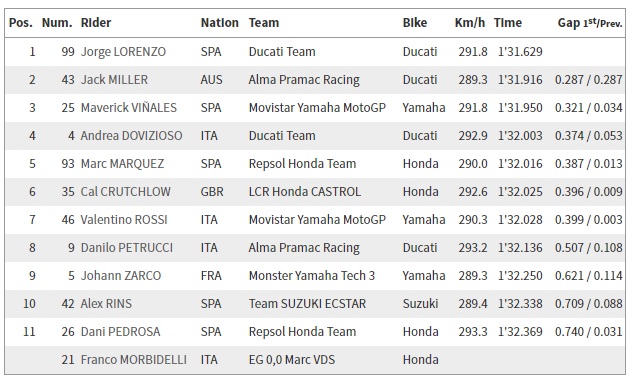Open Marc MARQUEZ rider entry
Screen dimensions: 633x379
pos(122,163)
